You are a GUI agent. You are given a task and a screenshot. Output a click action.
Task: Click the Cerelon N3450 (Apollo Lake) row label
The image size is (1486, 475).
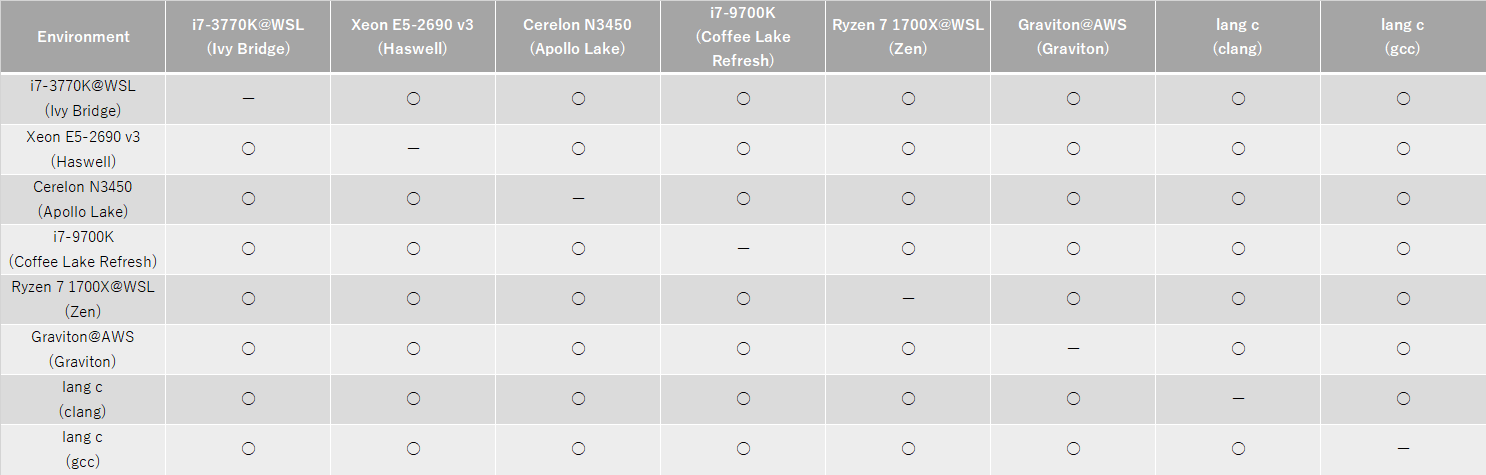coord(83,199)
